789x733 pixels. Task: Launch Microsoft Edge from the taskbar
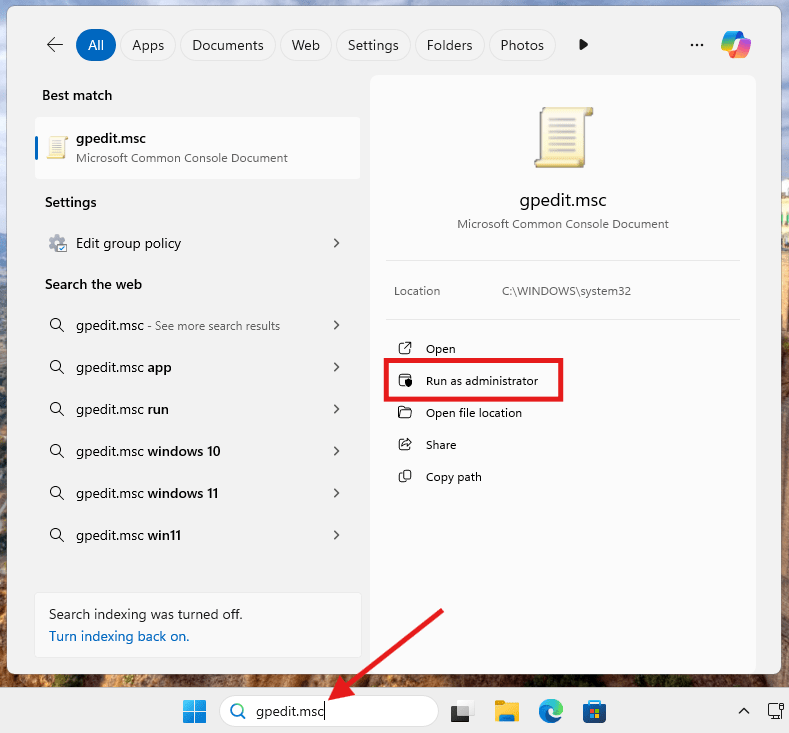click(551, 711)
